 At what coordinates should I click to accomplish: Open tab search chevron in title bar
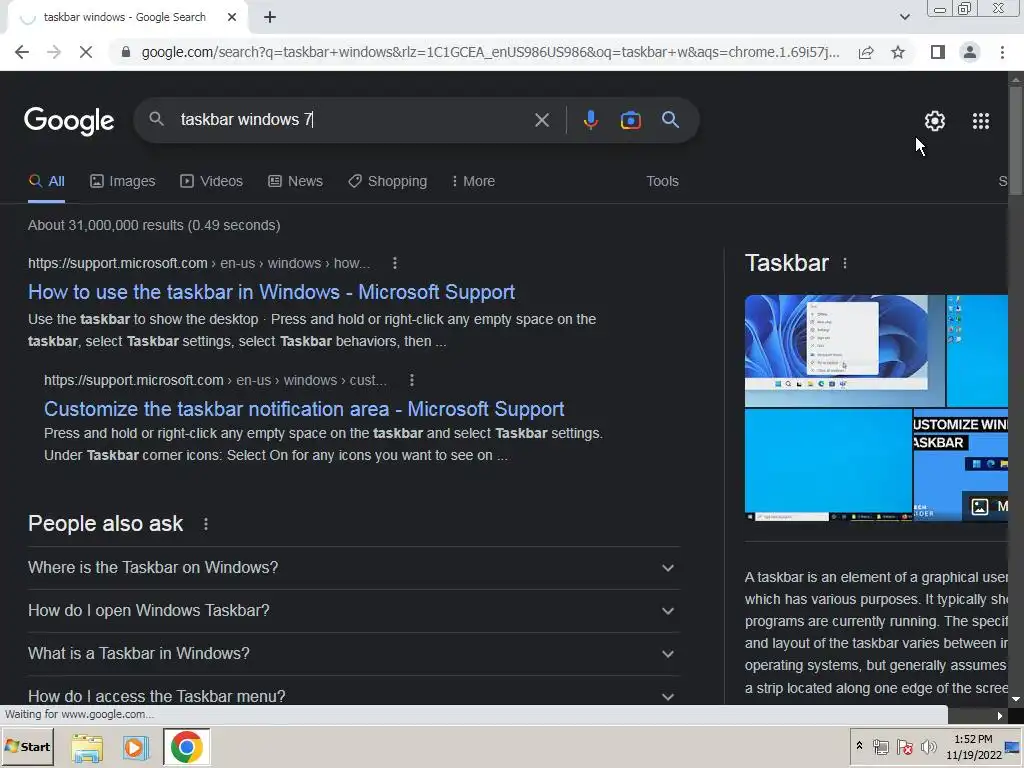[904, 18]
